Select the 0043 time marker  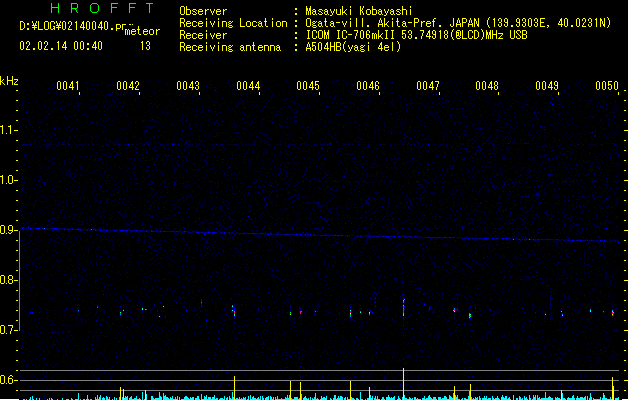click(188, 86)
